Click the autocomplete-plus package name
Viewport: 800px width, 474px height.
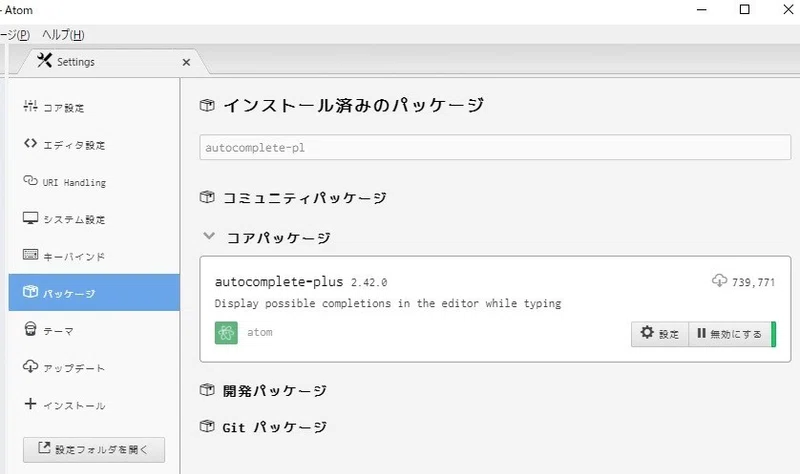[279, 282]
